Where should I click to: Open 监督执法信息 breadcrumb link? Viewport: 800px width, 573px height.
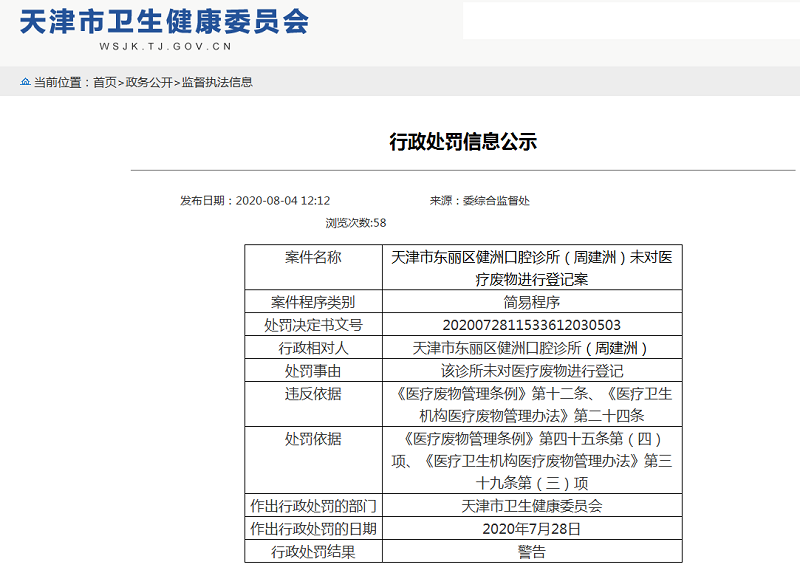[x=217, y=82]
